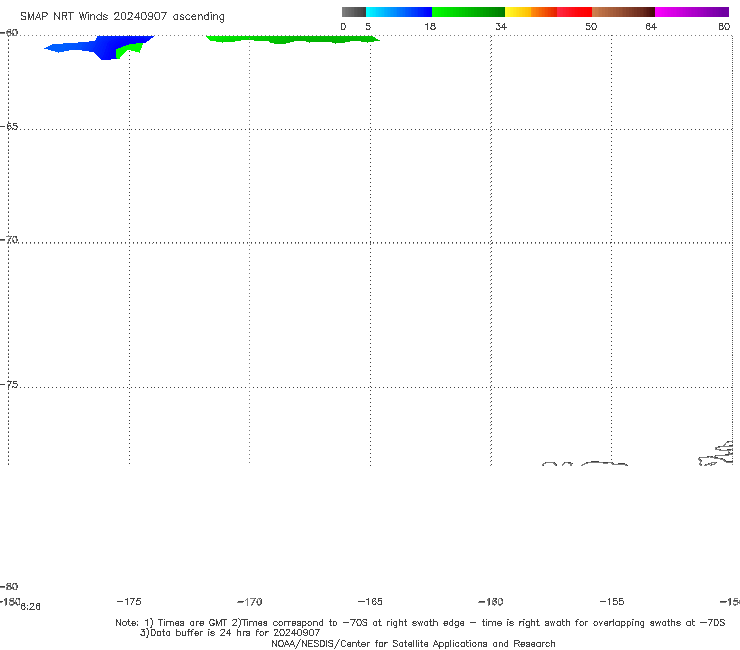Click the NOAA/NESDIS Center for Satellite Applications credit

click(413, 643)
